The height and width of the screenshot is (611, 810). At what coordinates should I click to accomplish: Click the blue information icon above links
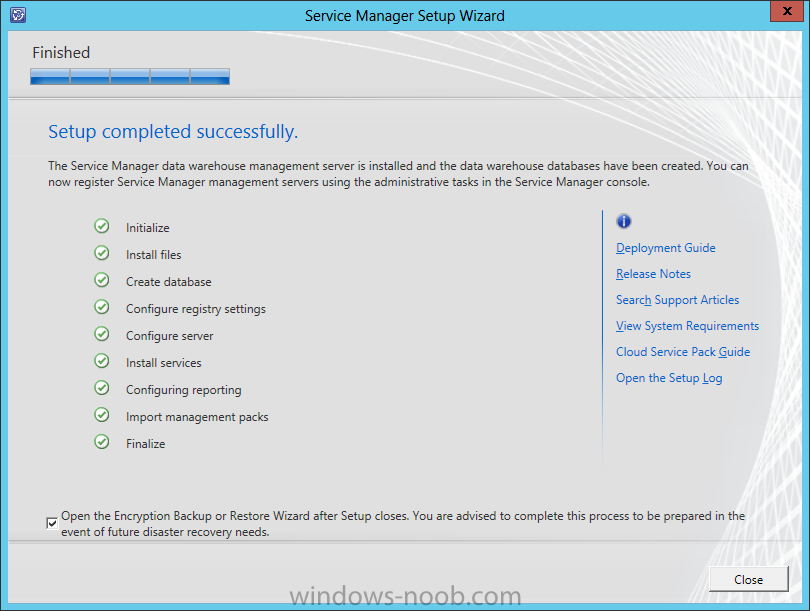tap(624, 221)
